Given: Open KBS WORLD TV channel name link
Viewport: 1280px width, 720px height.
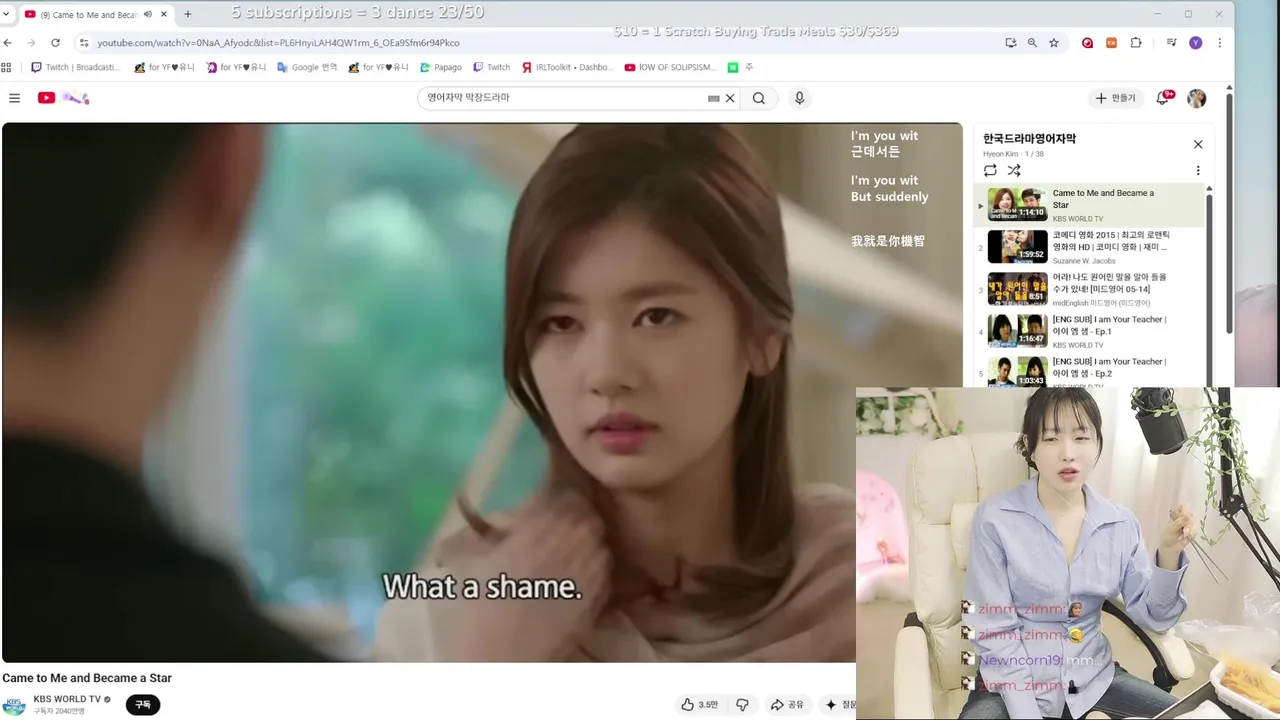Looking at the screenshot, I should [67, 699].
